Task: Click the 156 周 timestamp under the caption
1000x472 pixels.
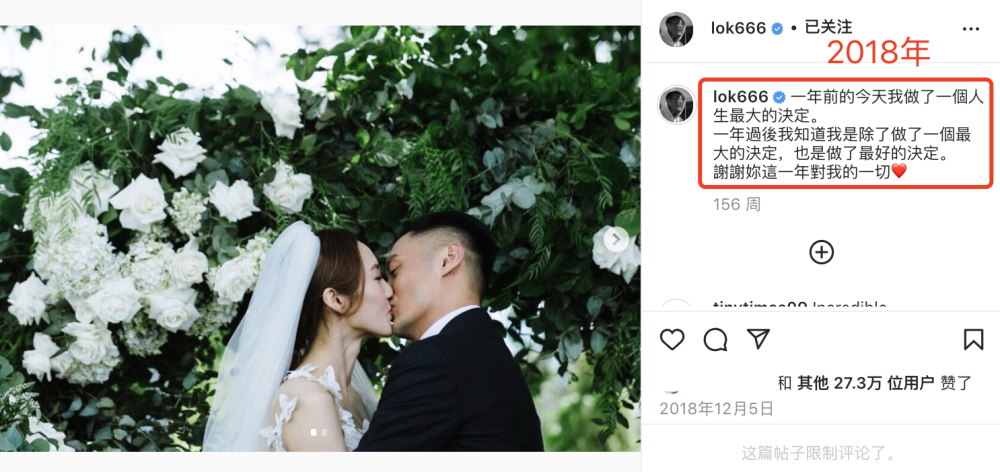Action: click(x=737, y=204)
